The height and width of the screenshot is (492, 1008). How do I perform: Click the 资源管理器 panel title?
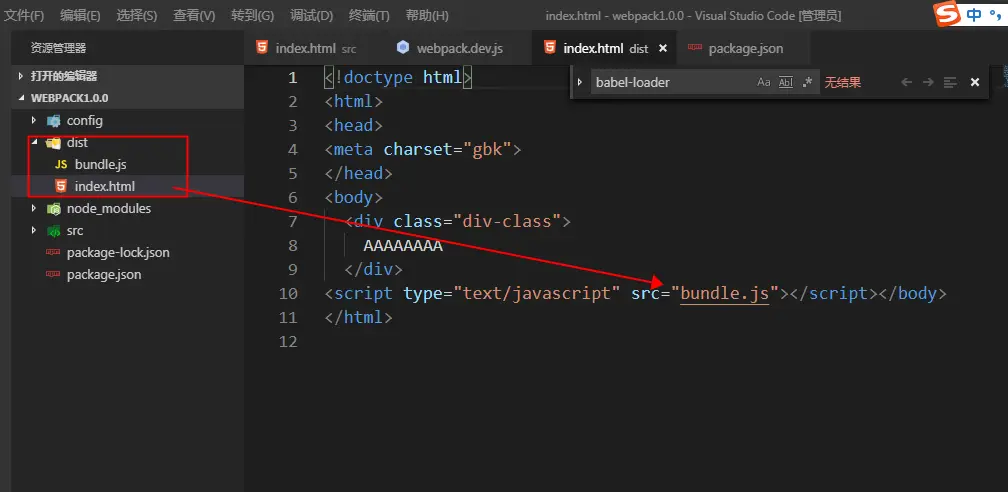(58, 48)
